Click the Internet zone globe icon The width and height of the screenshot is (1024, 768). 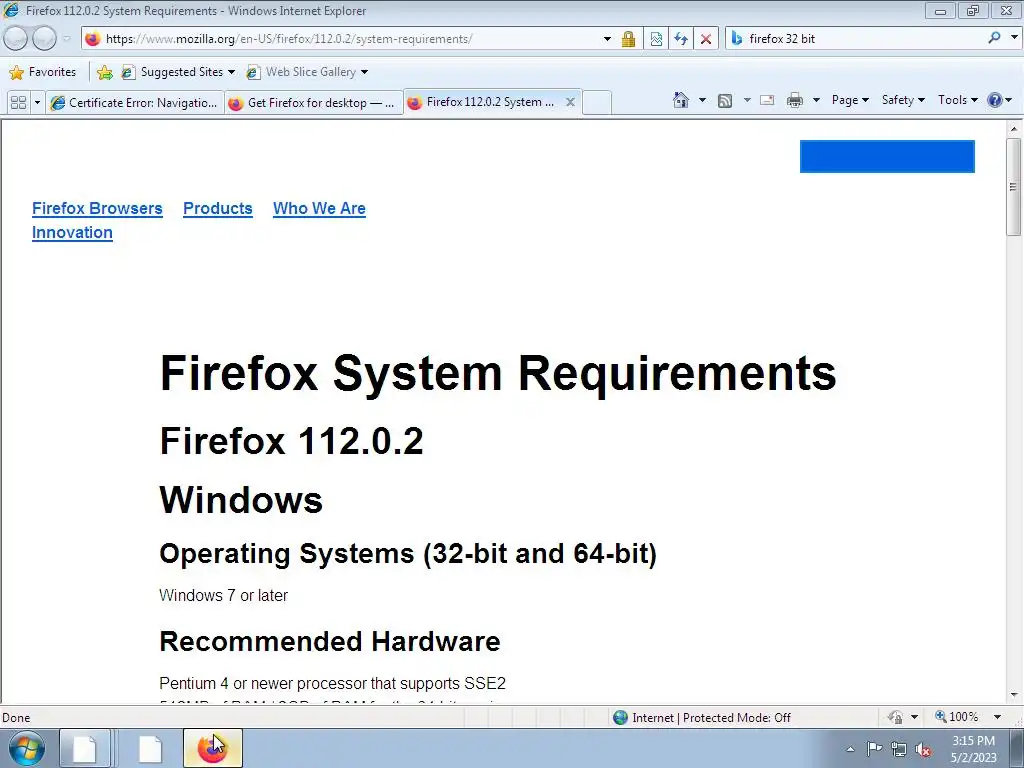click(x=620, y=718)
